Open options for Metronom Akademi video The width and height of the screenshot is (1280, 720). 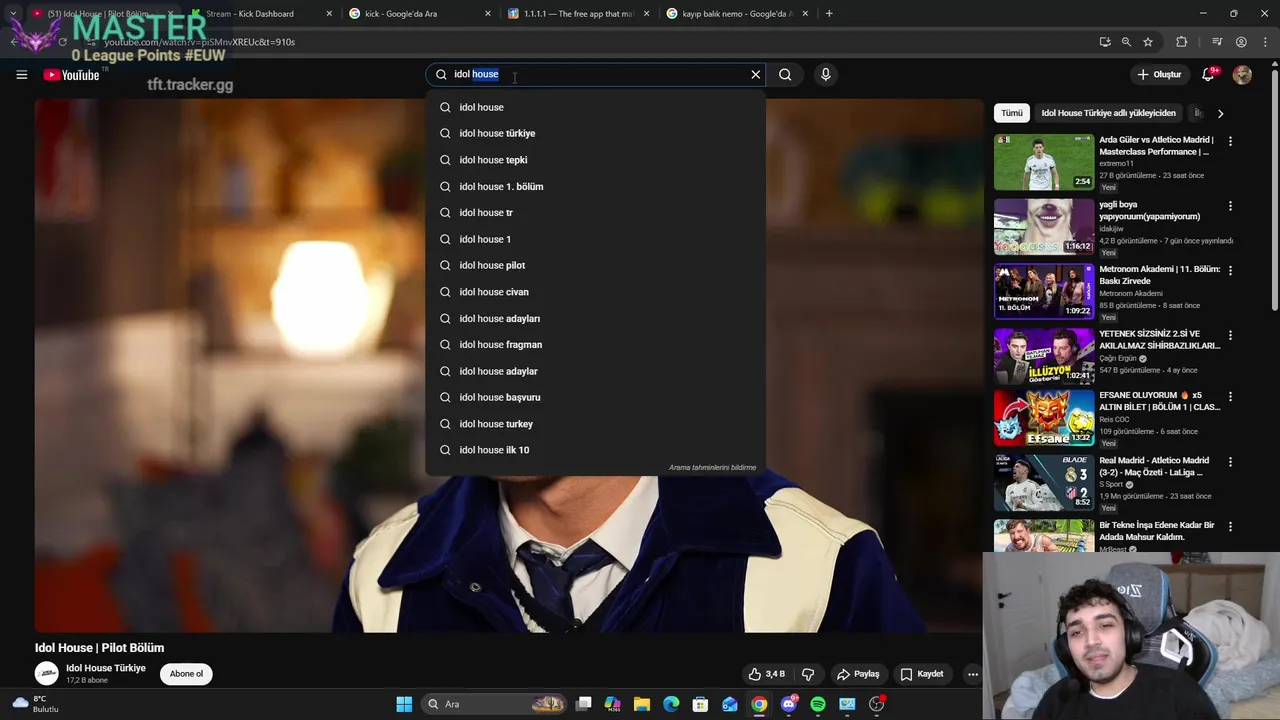tap(1230, 271)
